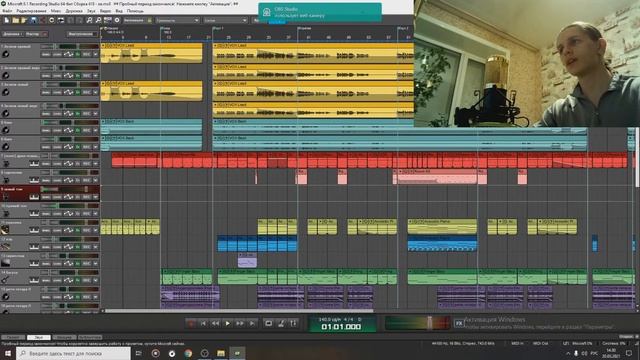Toggle loop mode in the transport
The image size is (640, 360).
click(x=269, y=323)
